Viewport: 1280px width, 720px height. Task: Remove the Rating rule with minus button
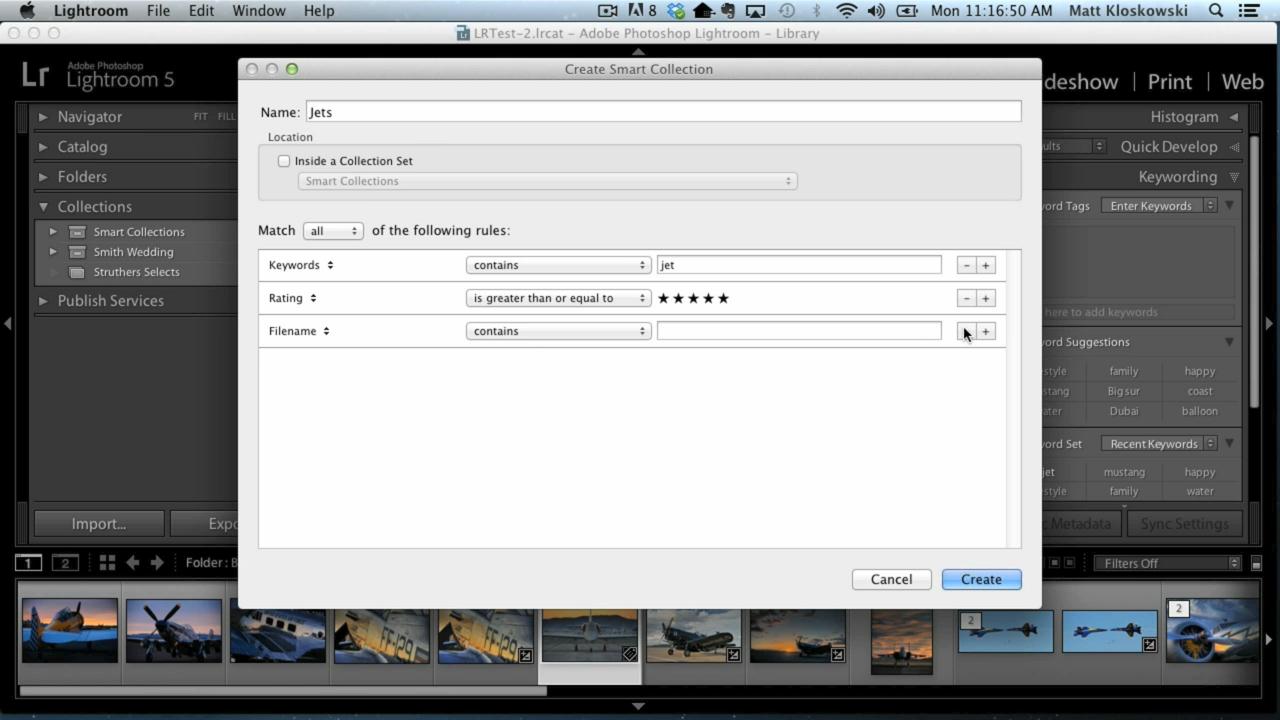tap(966, 298)
